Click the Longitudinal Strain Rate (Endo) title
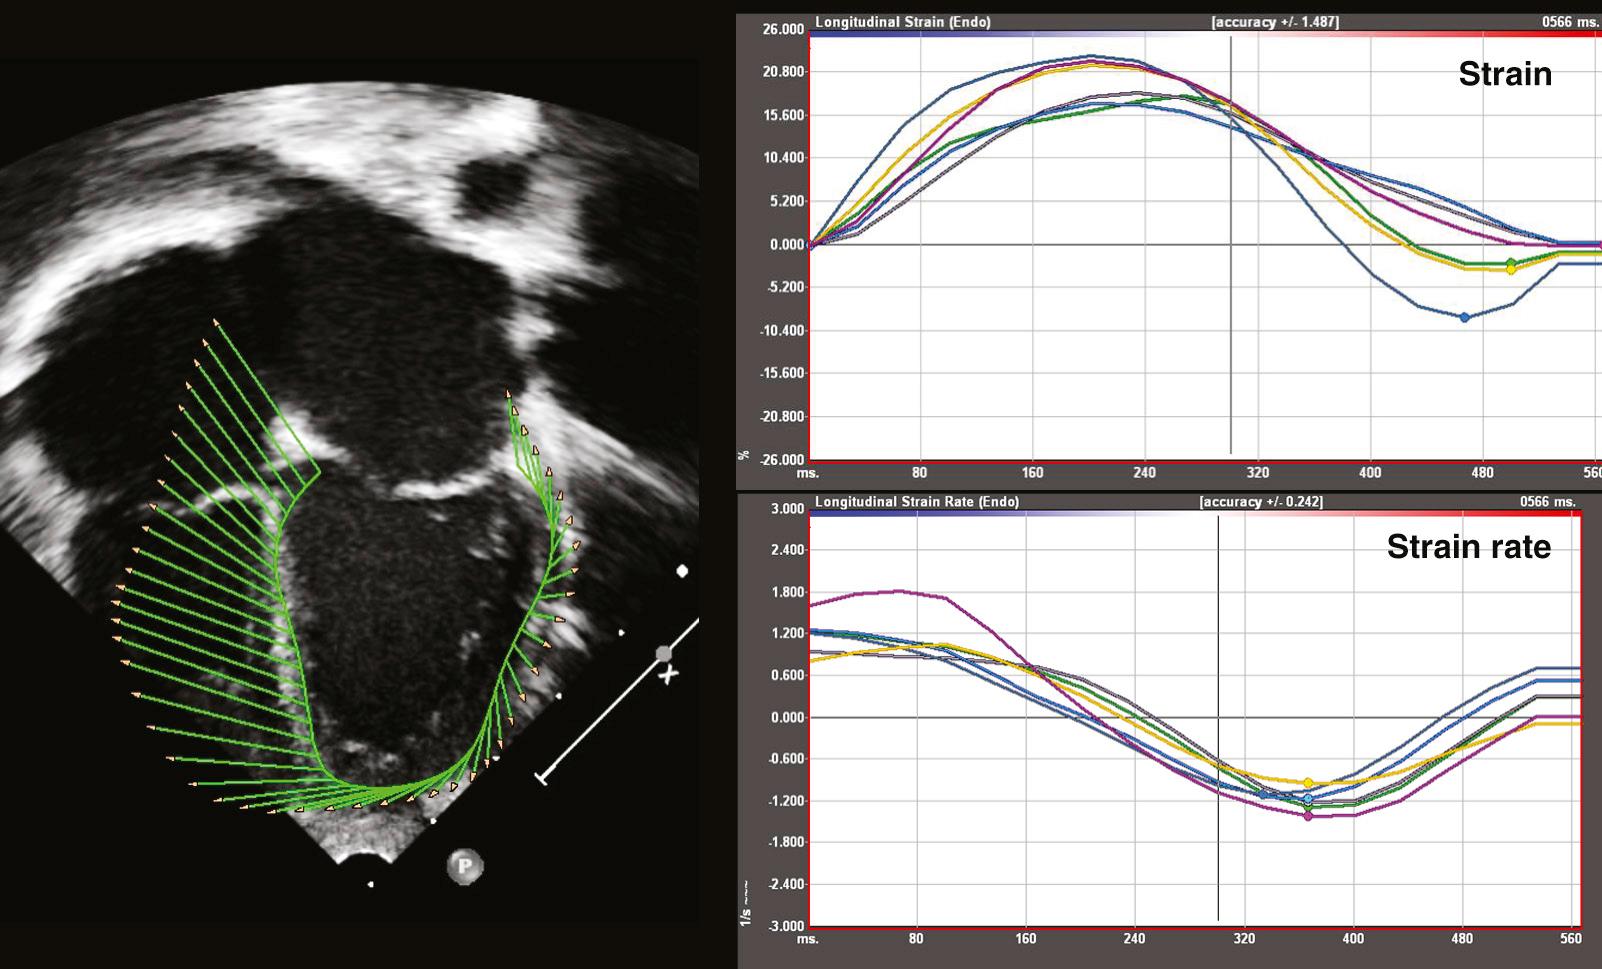This screenshot has height=969, width=1602. point(916,501)
